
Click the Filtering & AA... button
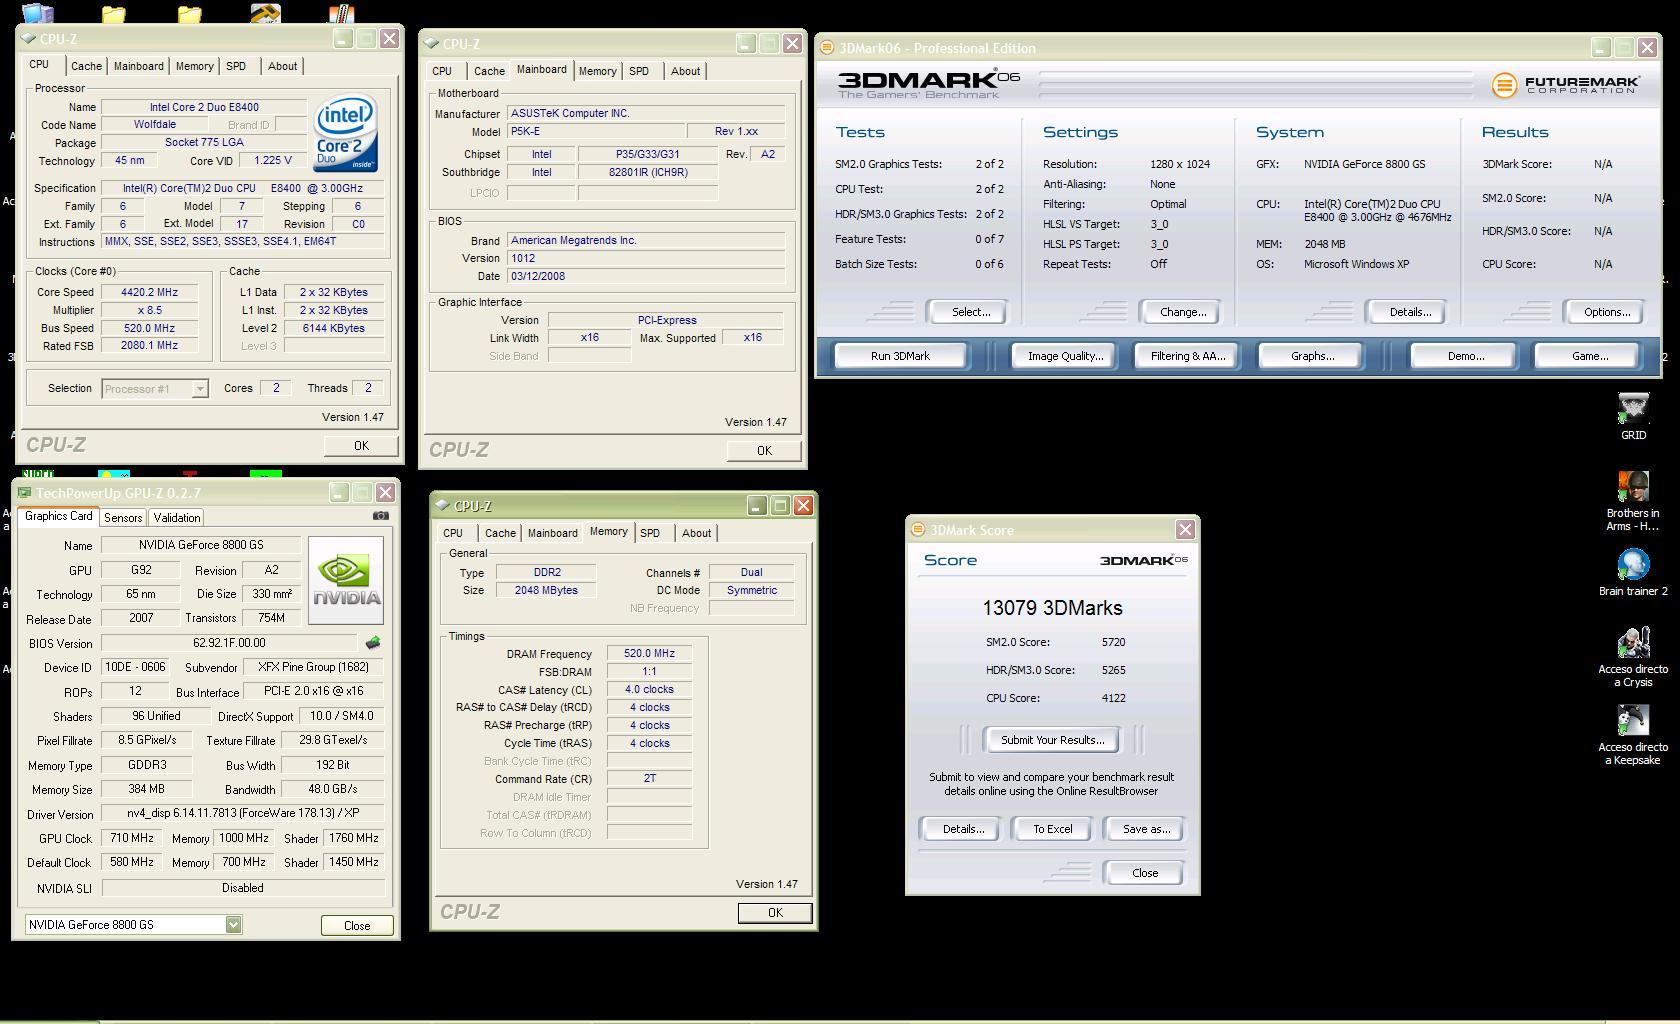tap(1188, 356)
